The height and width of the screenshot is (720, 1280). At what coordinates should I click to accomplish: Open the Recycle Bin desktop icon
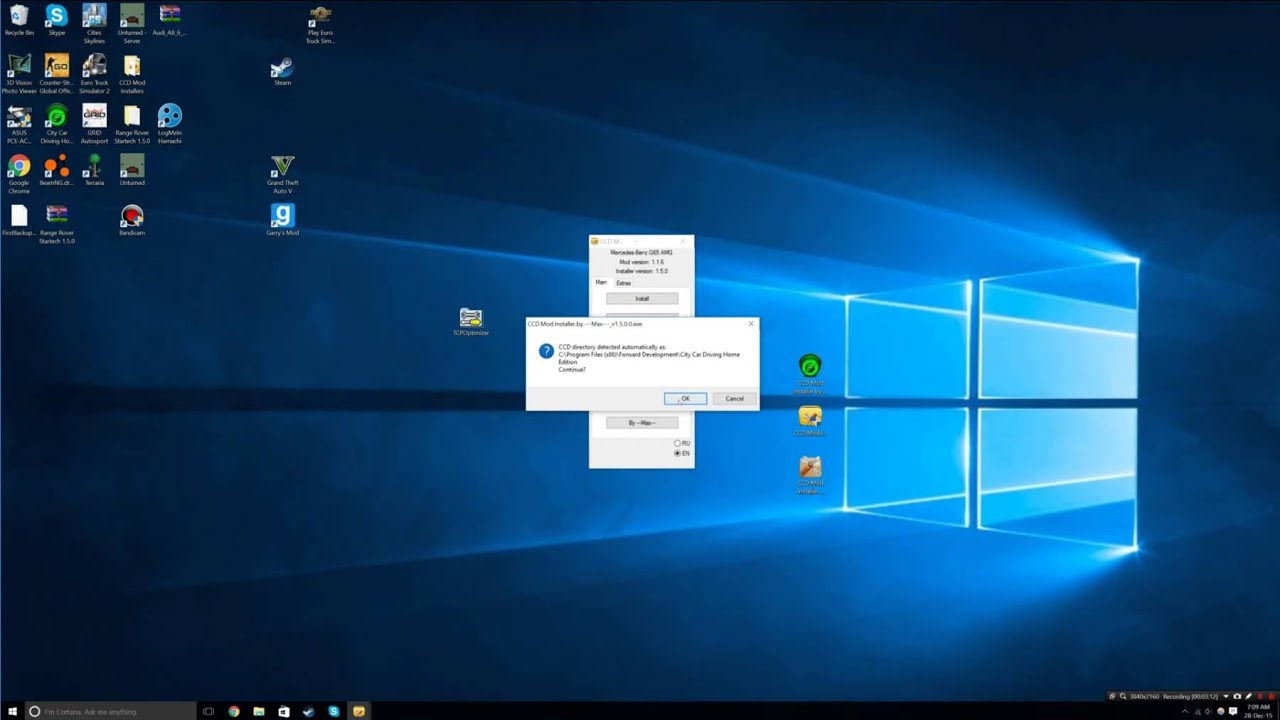tap(19, 20)
